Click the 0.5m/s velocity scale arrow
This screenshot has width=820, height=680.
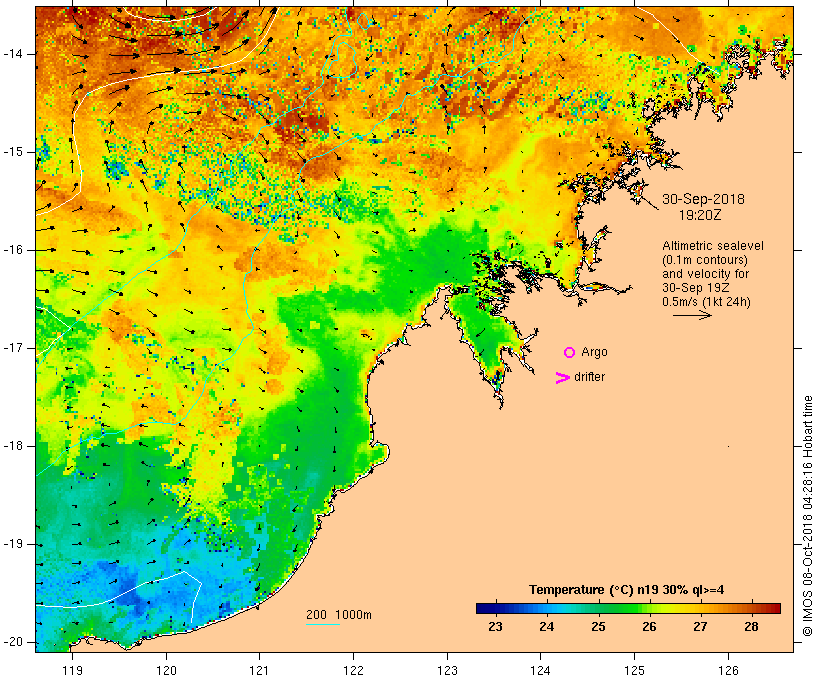pos(692,315)
